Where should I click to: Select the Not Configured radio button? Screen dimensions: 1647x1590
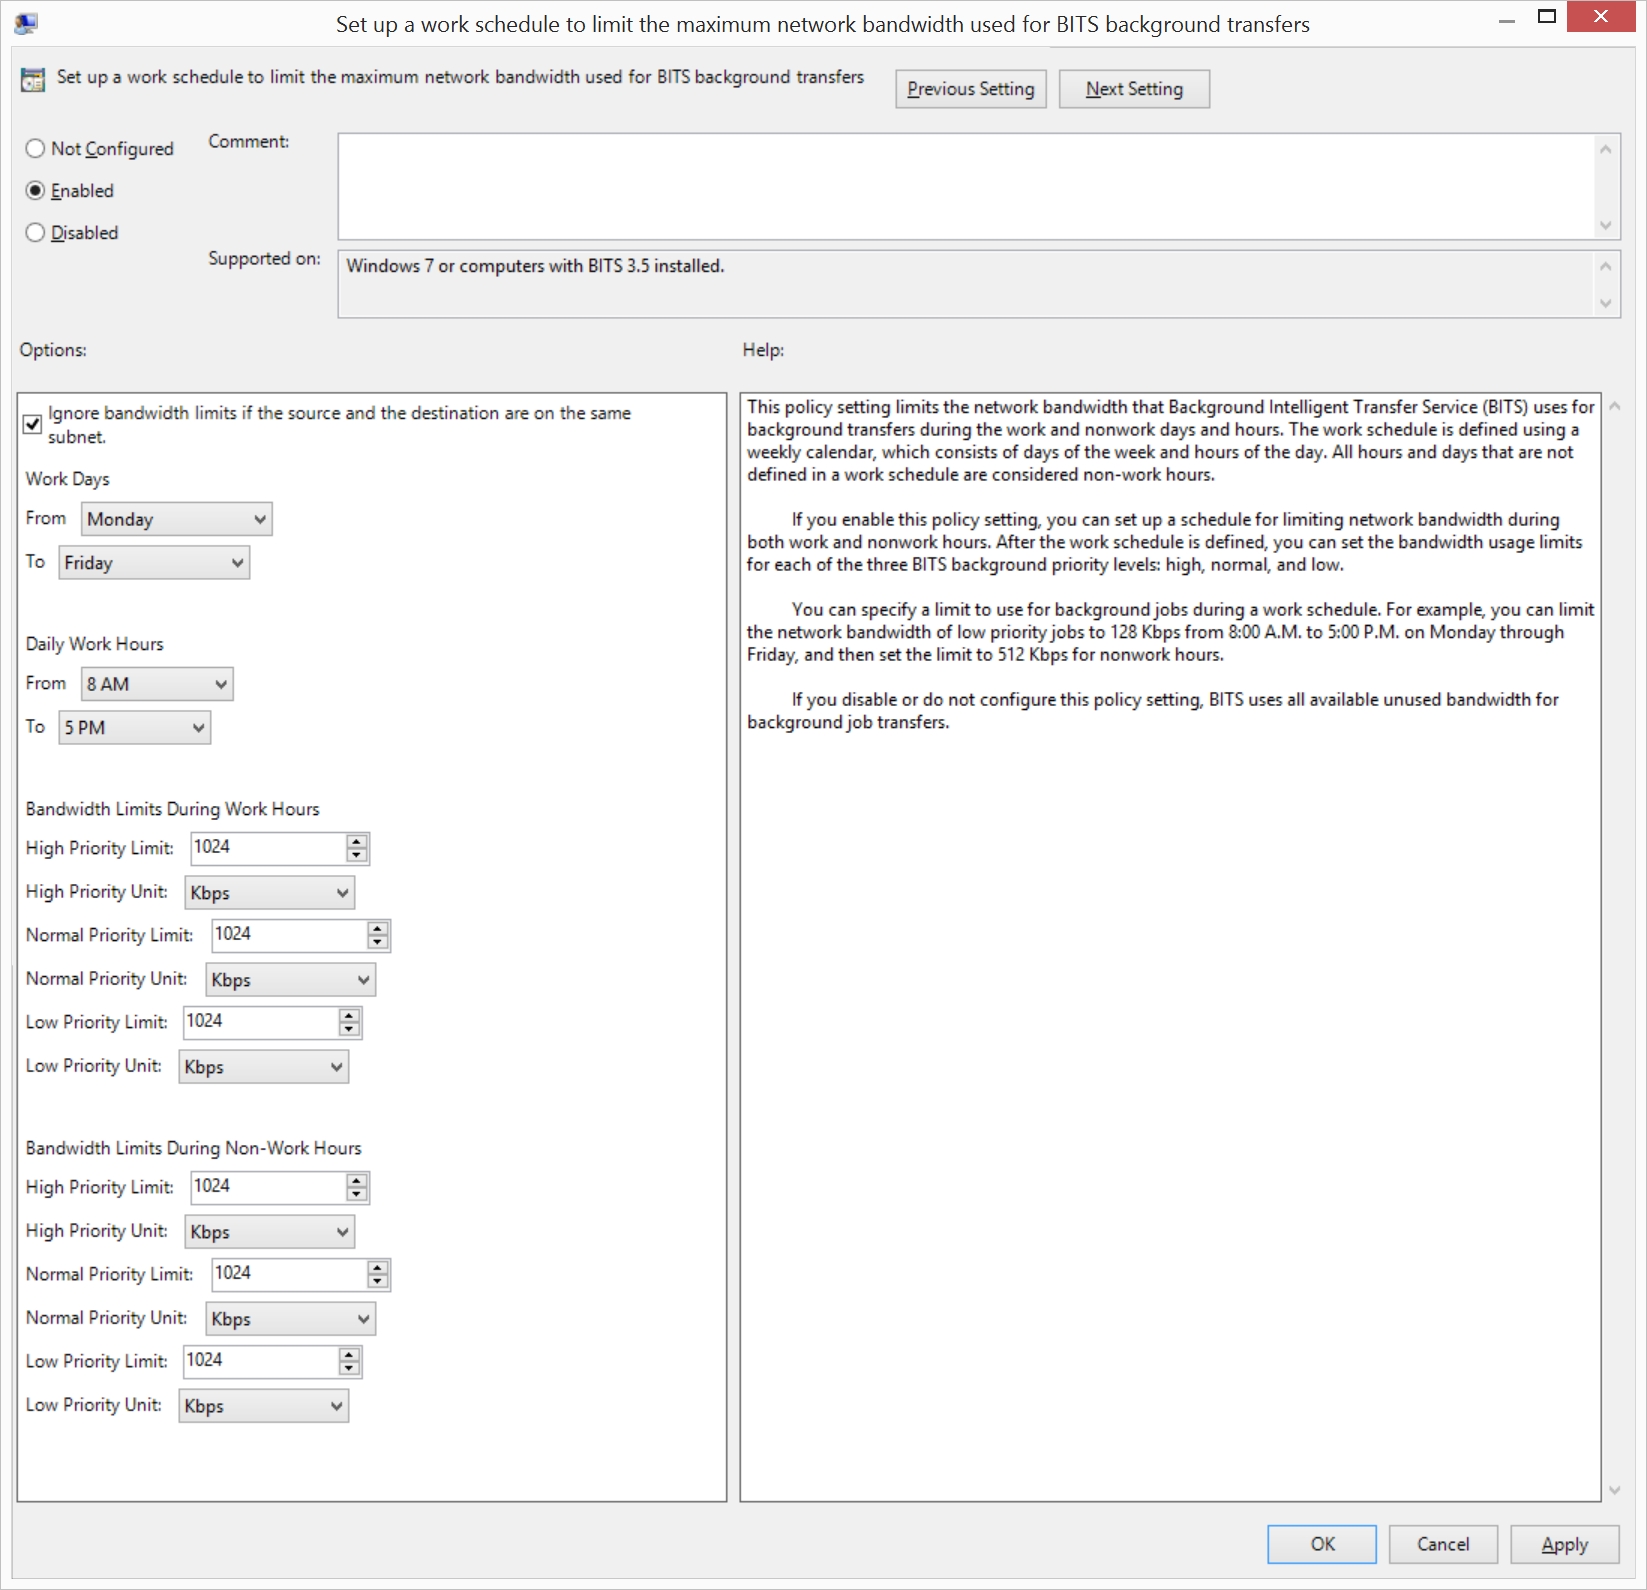[36, 149]
